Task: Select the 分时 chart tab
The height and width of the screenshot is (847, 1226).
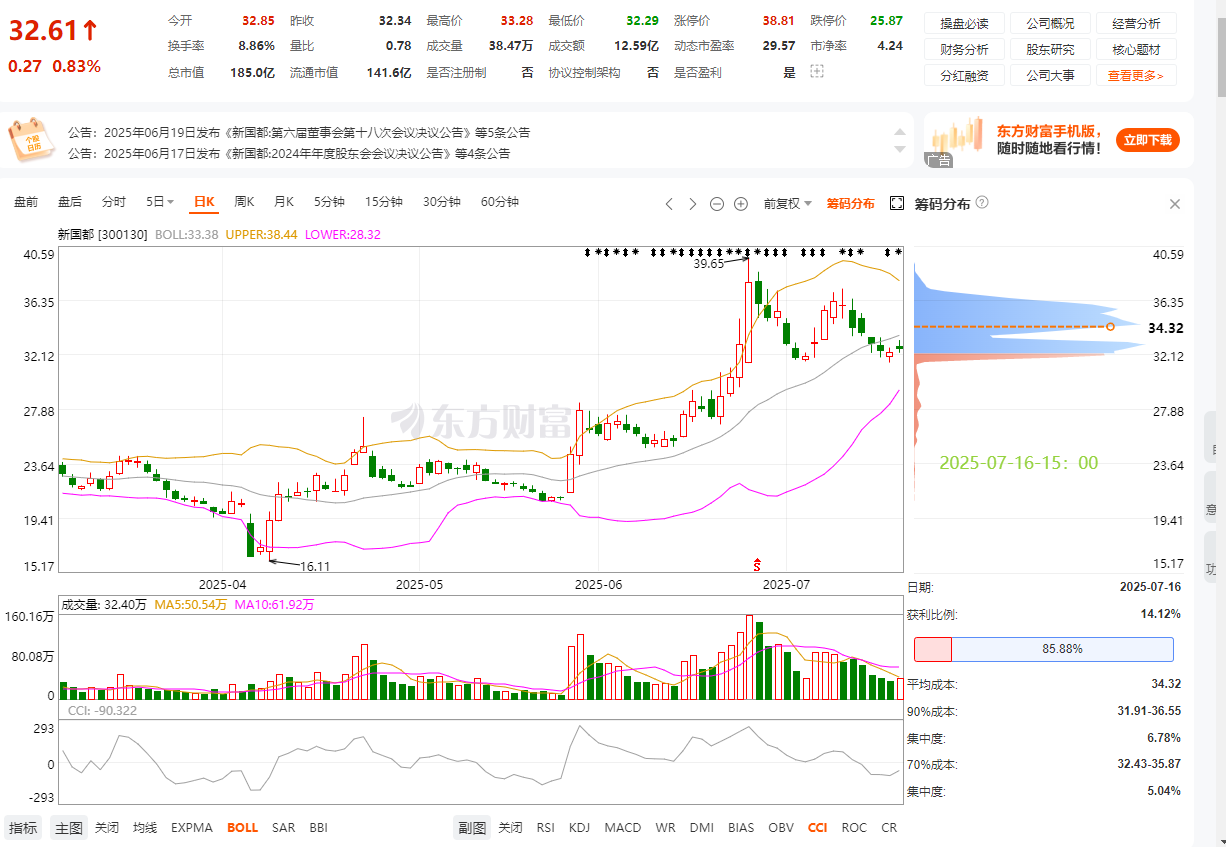Action: [x=114, y=202]
